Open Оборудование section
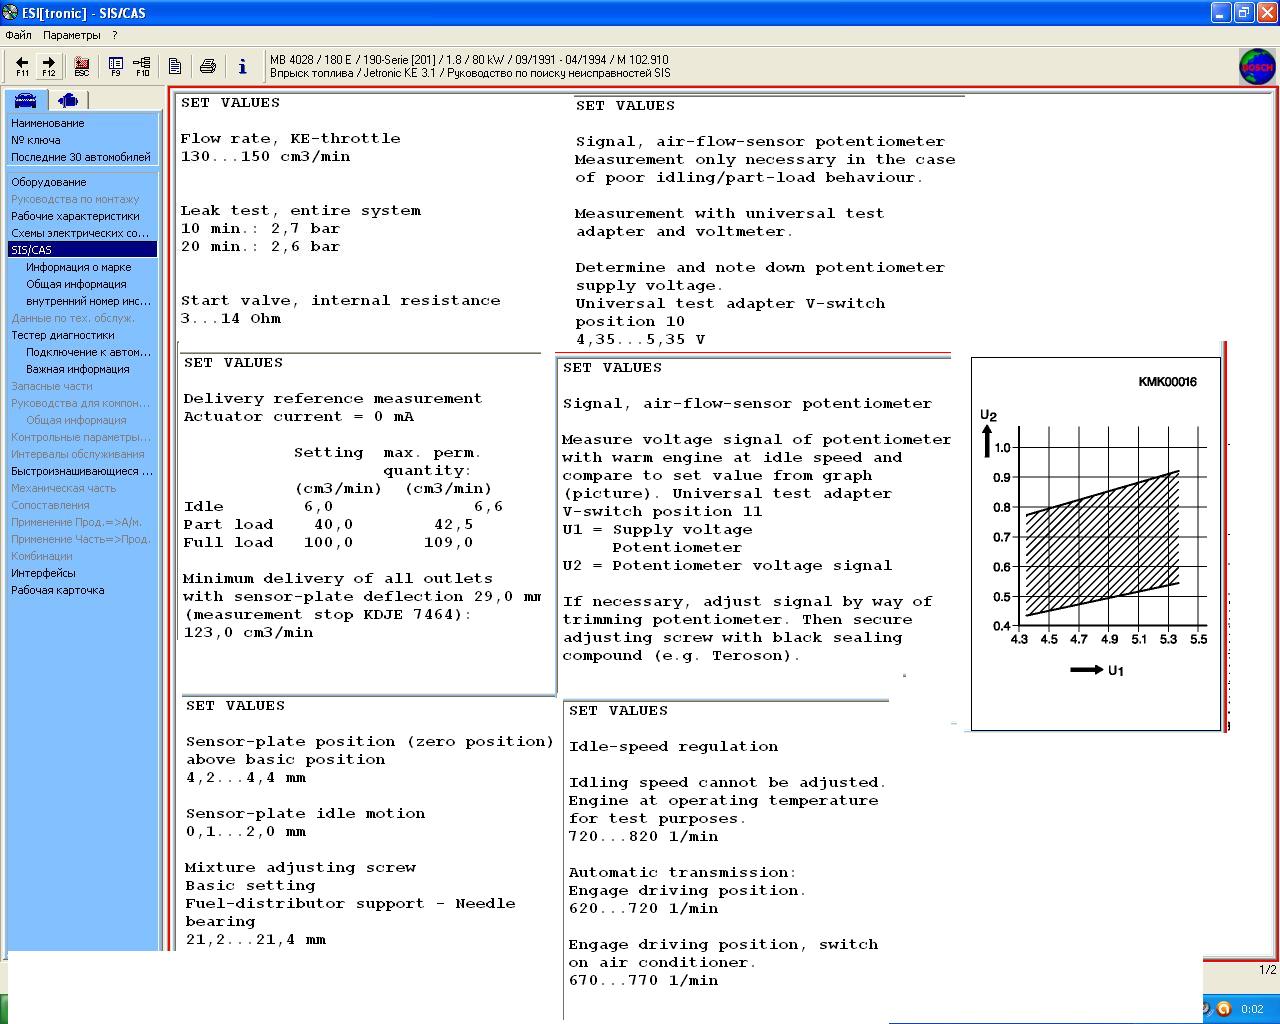 (x=48, y=182)
